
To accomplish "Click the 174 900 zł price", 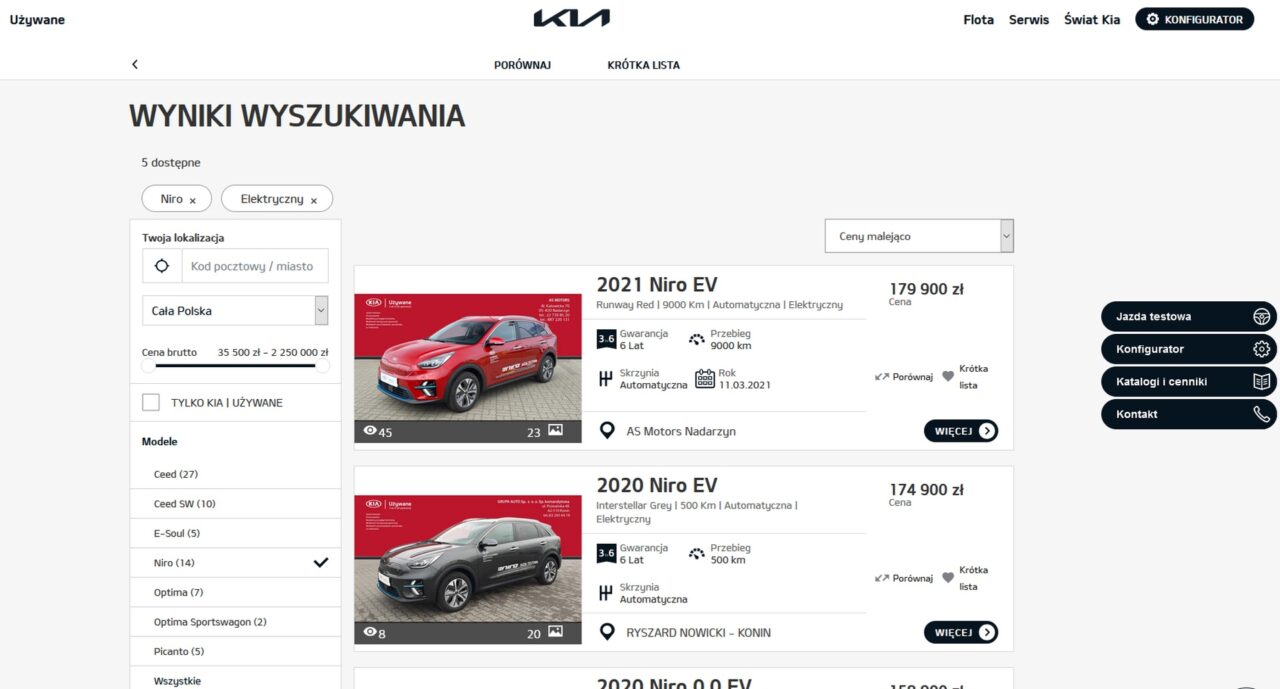I will pos(927,490).
